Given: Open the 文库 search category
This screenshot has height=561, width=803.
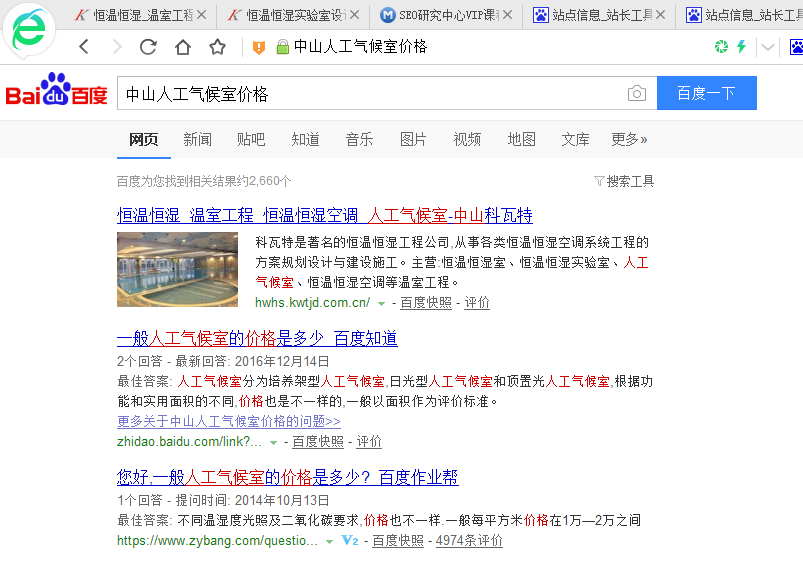Looking at the screenshot, I should 575,139.
